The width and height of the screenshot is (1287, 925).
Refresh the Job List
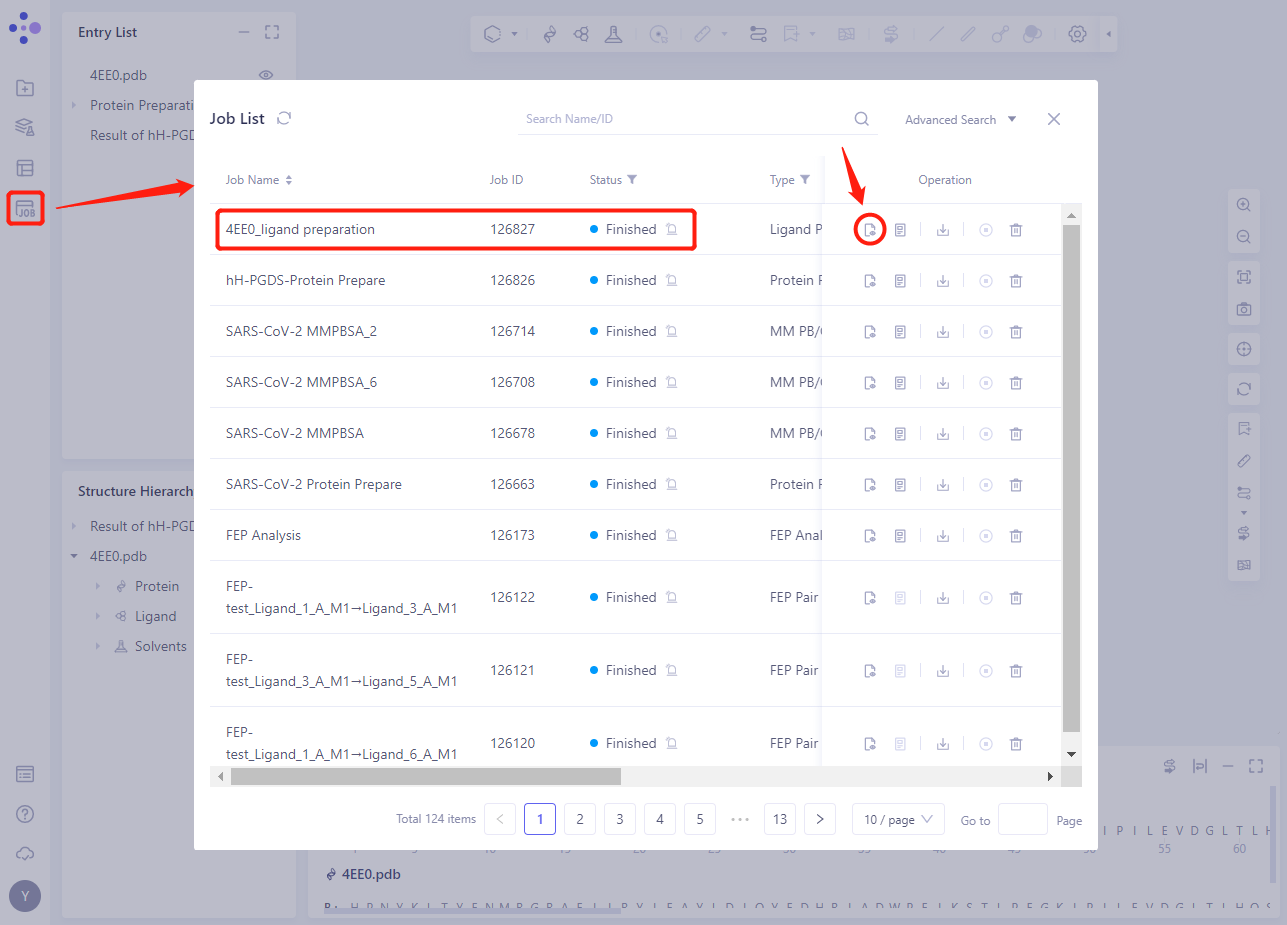(284, 118)
